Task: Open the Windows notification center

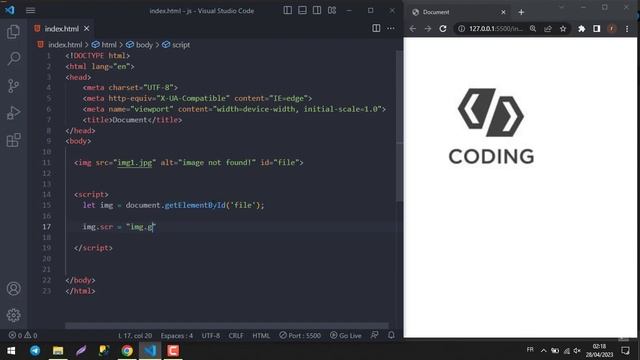Action: tap(625, 351)
